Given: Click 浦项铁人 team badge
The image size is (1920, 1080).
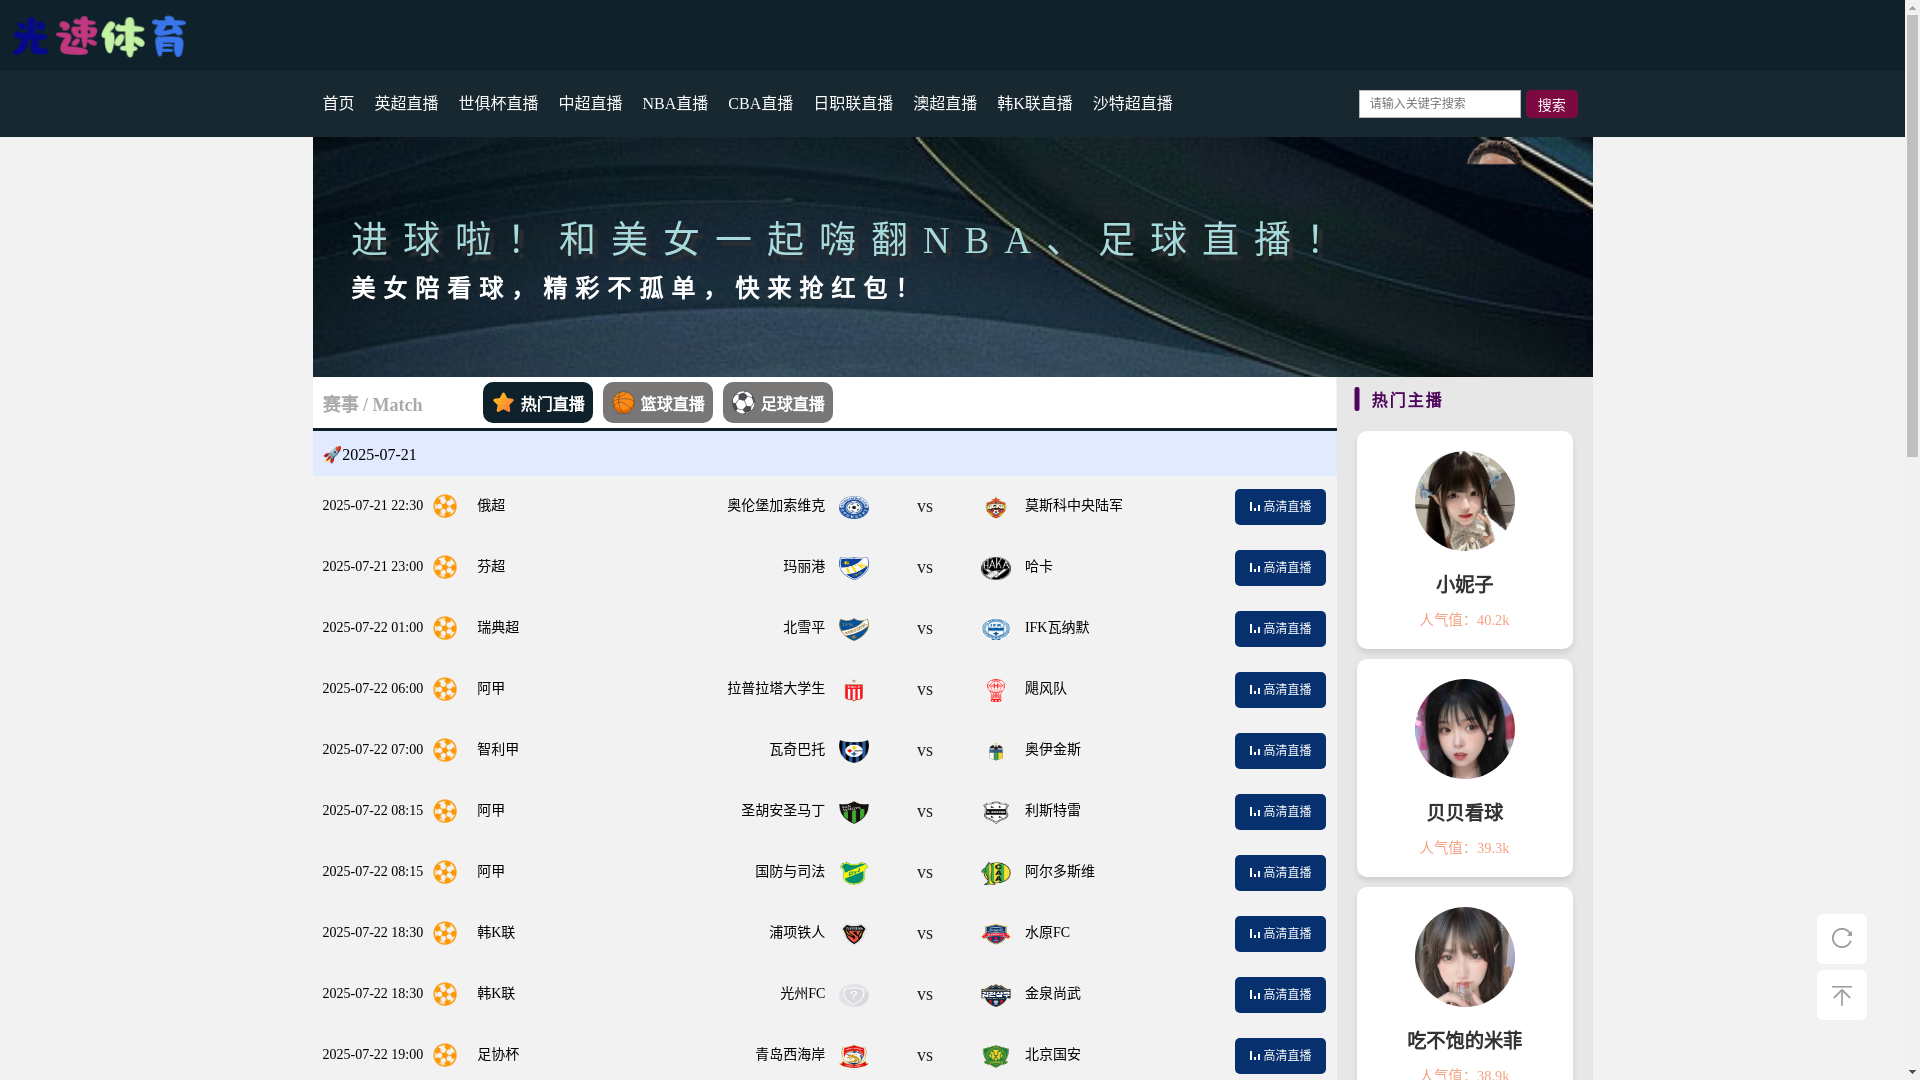Looking at the screenshot, I should (x=854, y=934).
